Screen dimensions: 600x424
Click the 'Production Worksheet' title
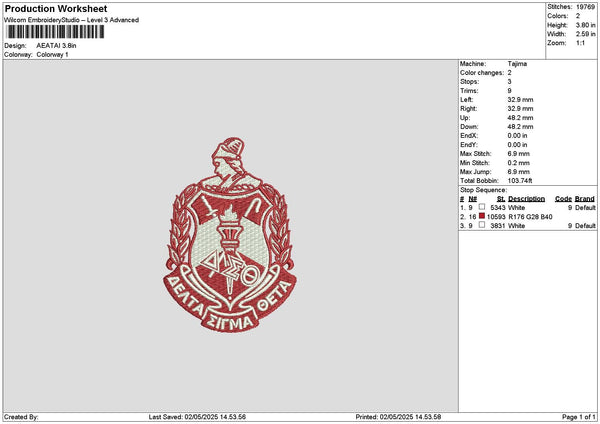[56, 9]
